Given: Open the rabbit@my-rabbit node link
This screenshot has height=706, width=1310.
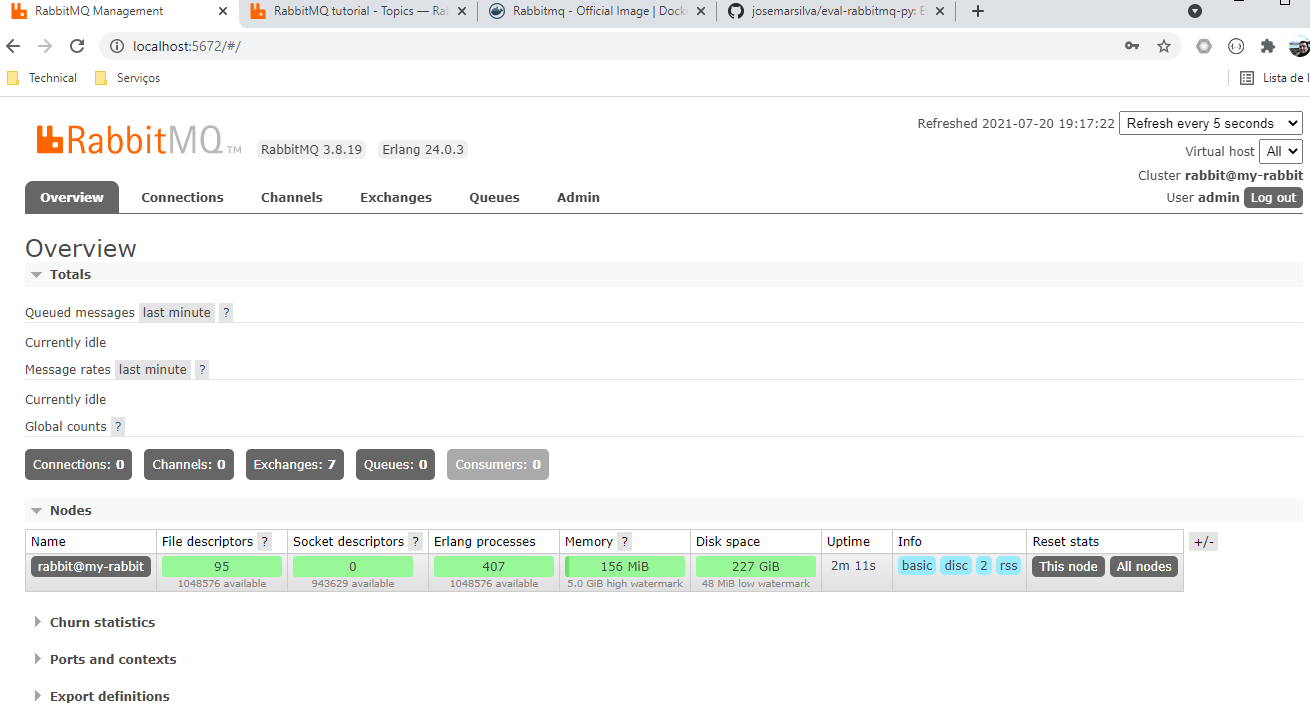Looking at the screenshot, I should tap(91, 566).
